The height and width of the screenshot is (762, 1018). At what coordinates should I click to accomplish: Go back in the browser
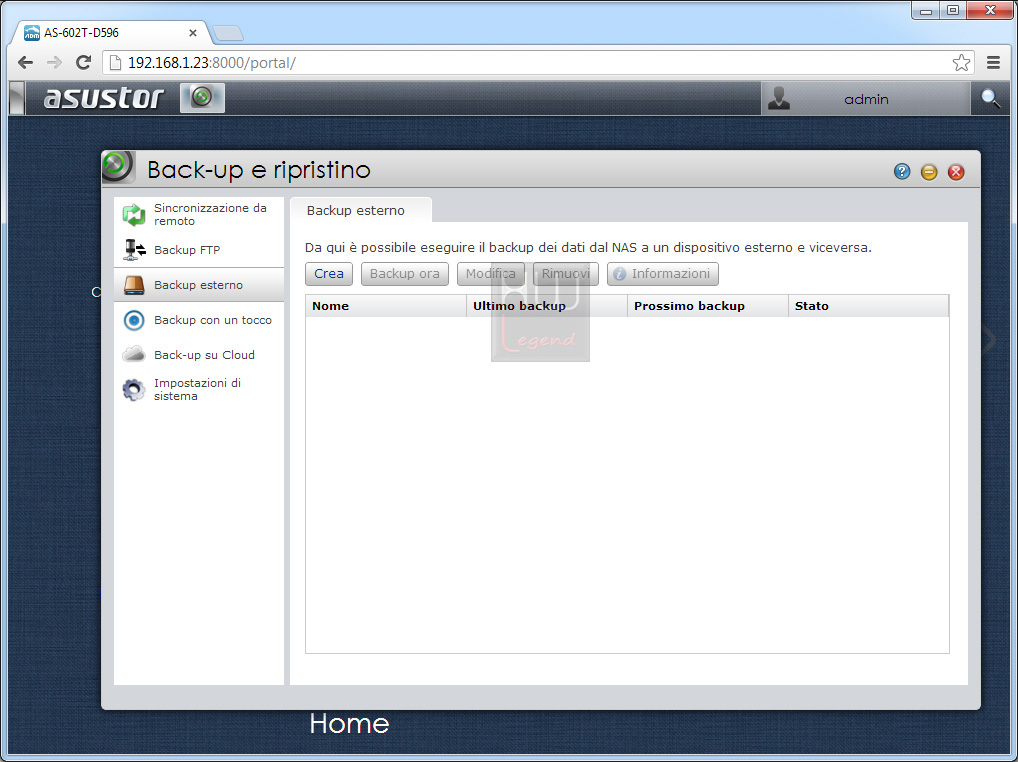coord(25,63)
